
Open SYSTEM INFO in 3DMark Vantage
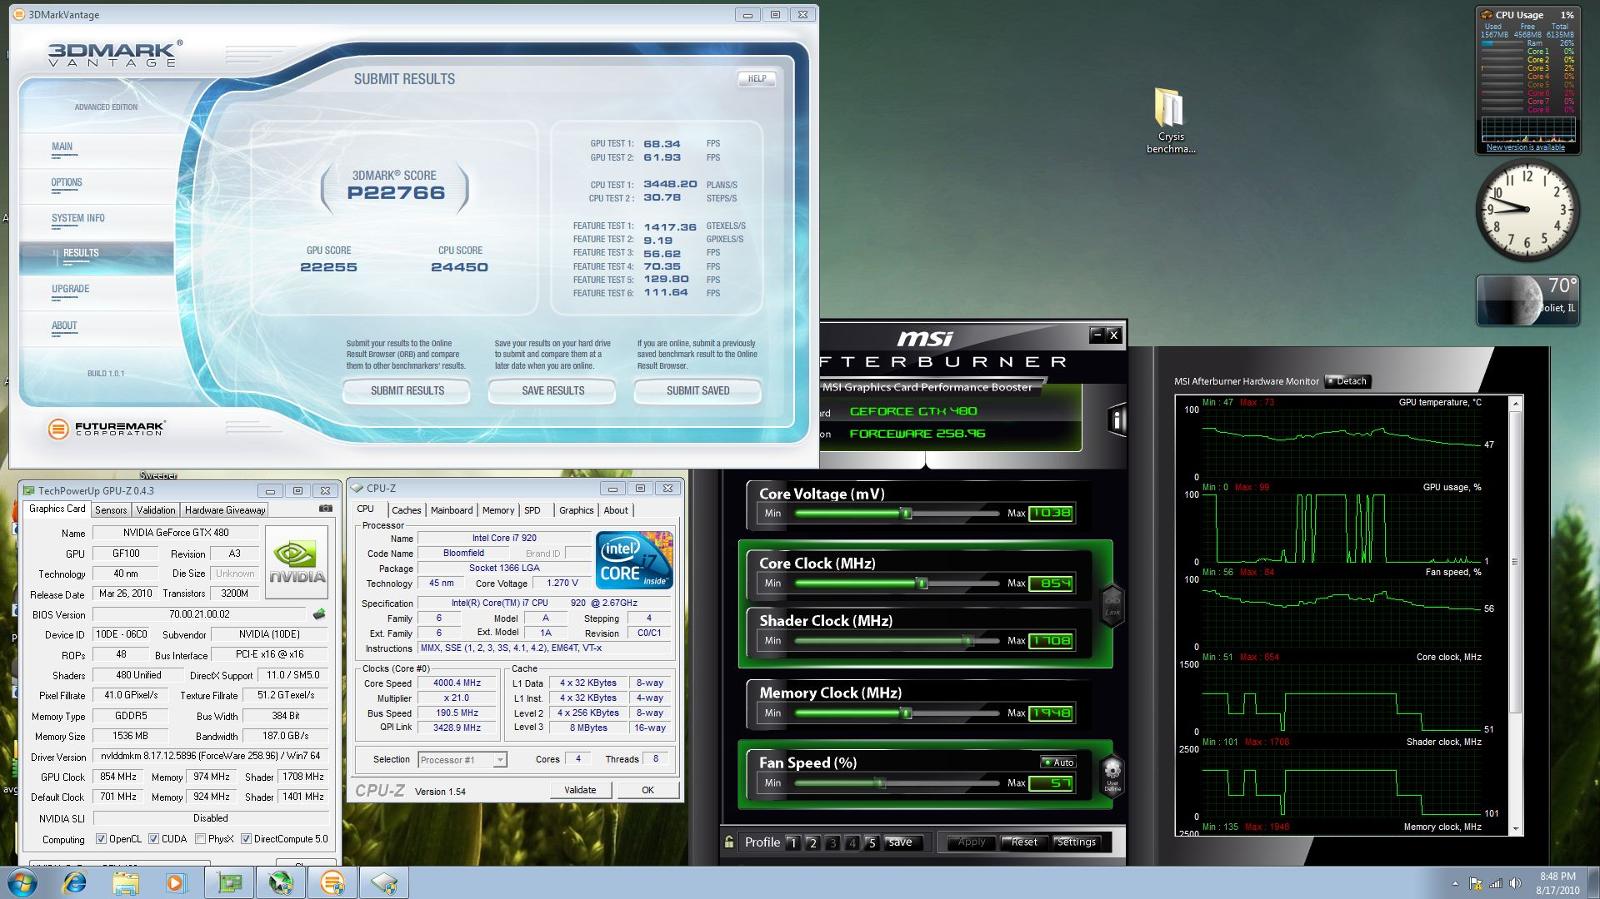78,219
